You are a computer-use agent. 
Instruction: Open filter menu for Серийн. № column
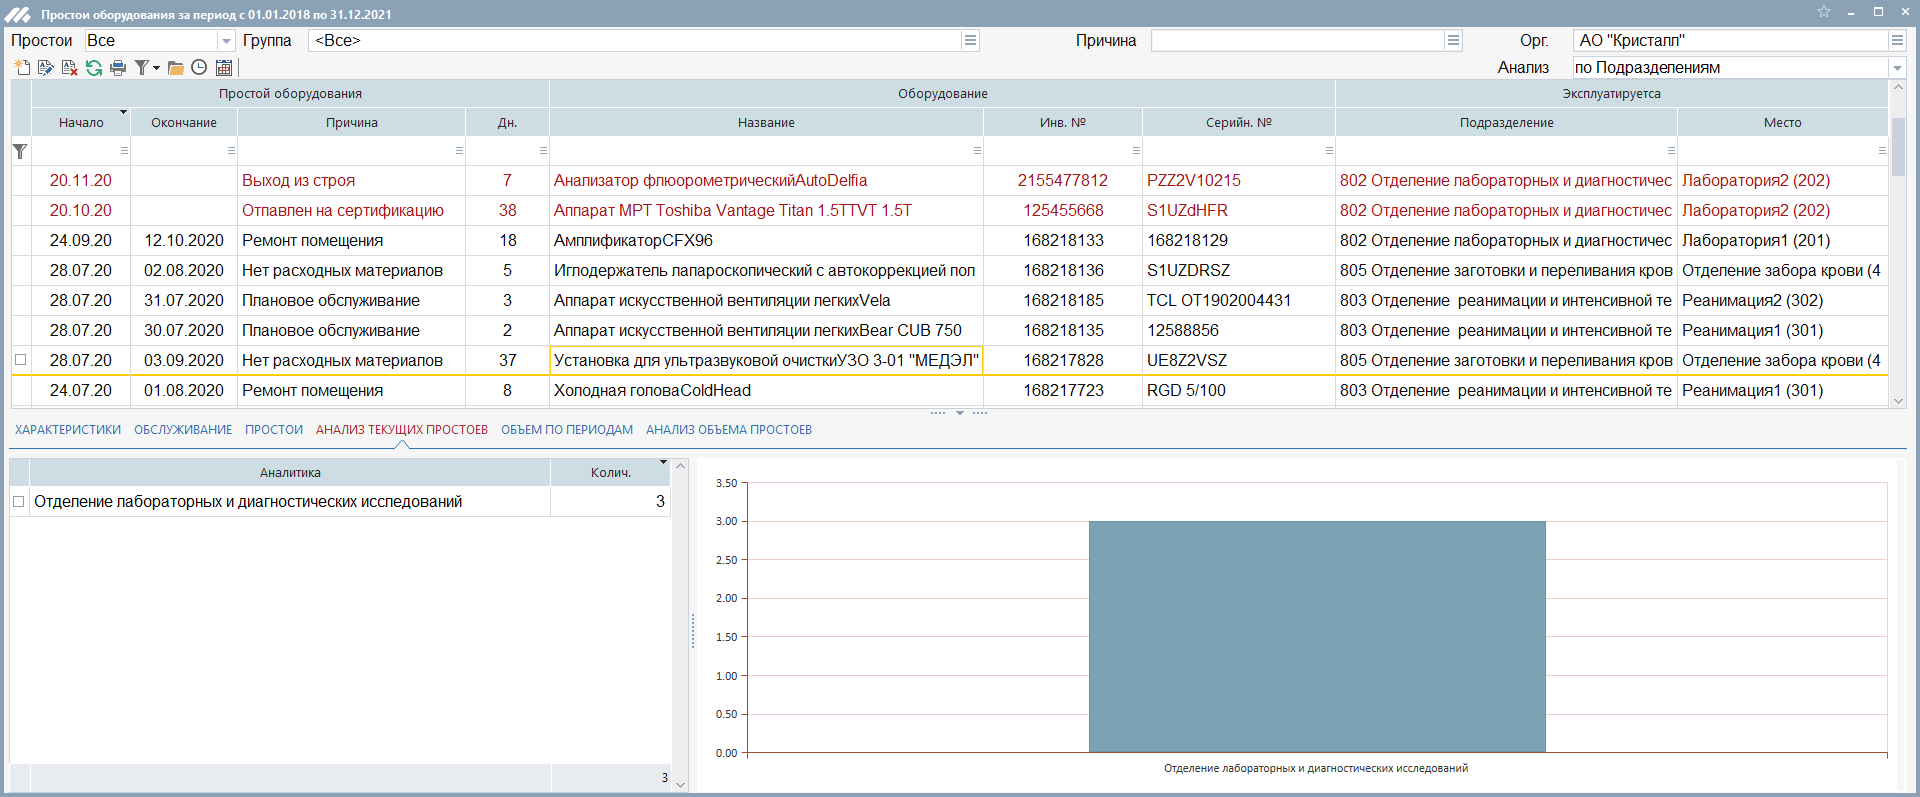pyautogui.click(x=1329, y=151)
